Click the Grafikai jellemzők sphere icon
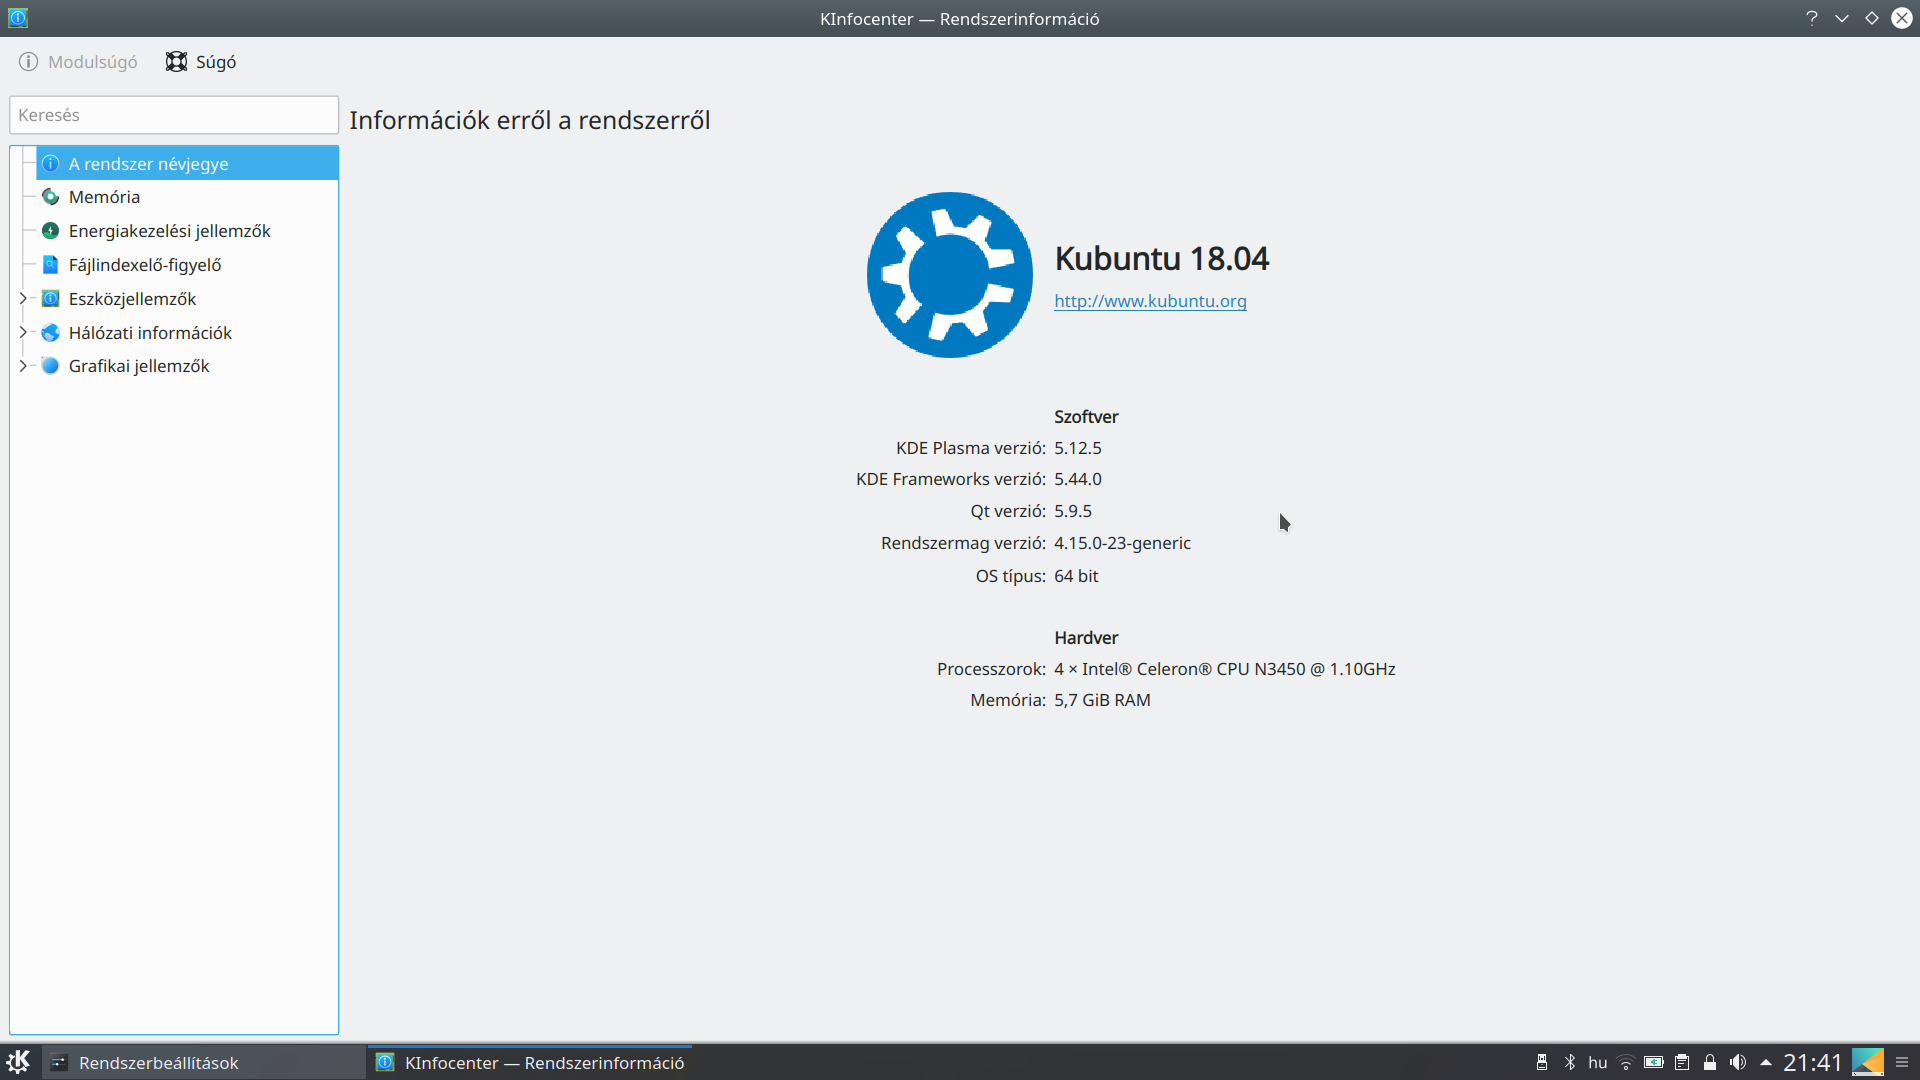 point(51,366)
